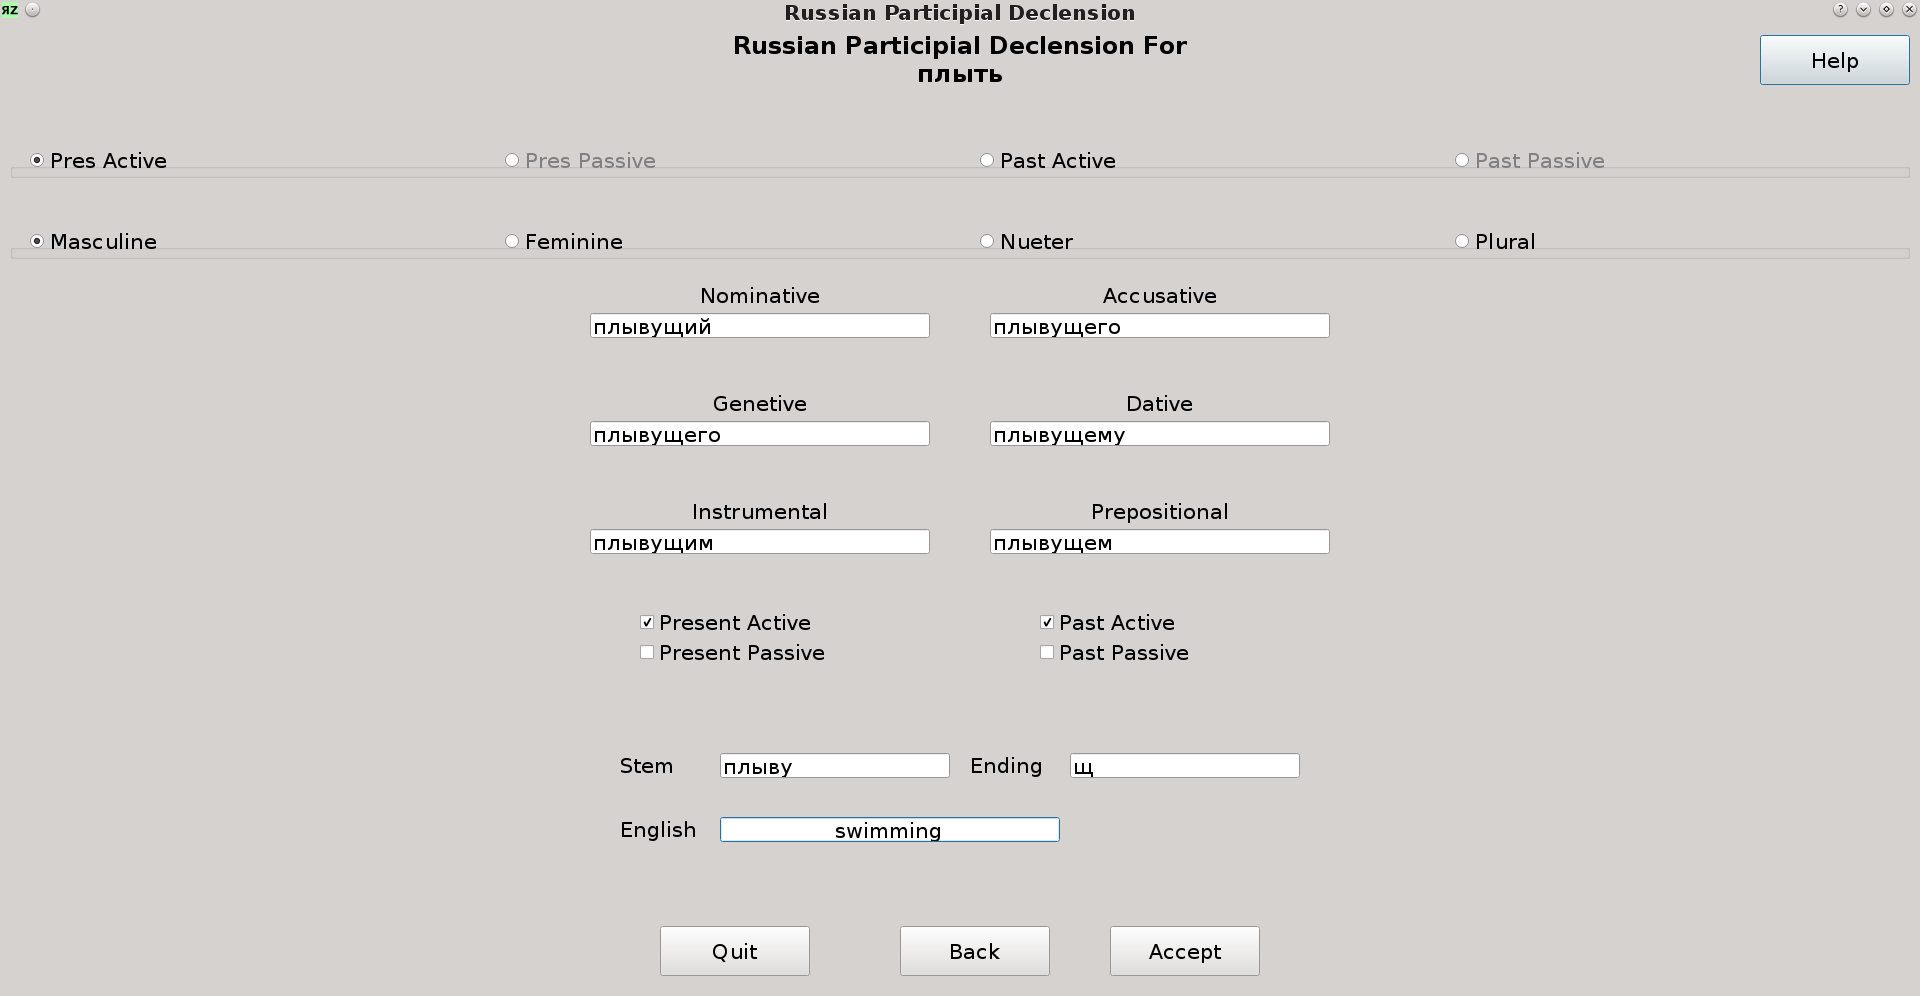Click the ЯZ application icon in title bar
Screen dimensions: 1920x996
[10, 10]
